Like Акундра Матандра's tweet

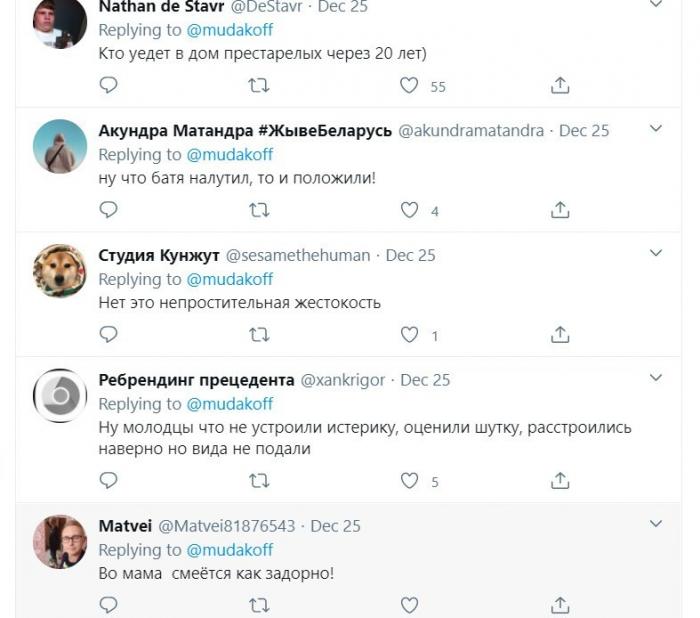(409, 210)
